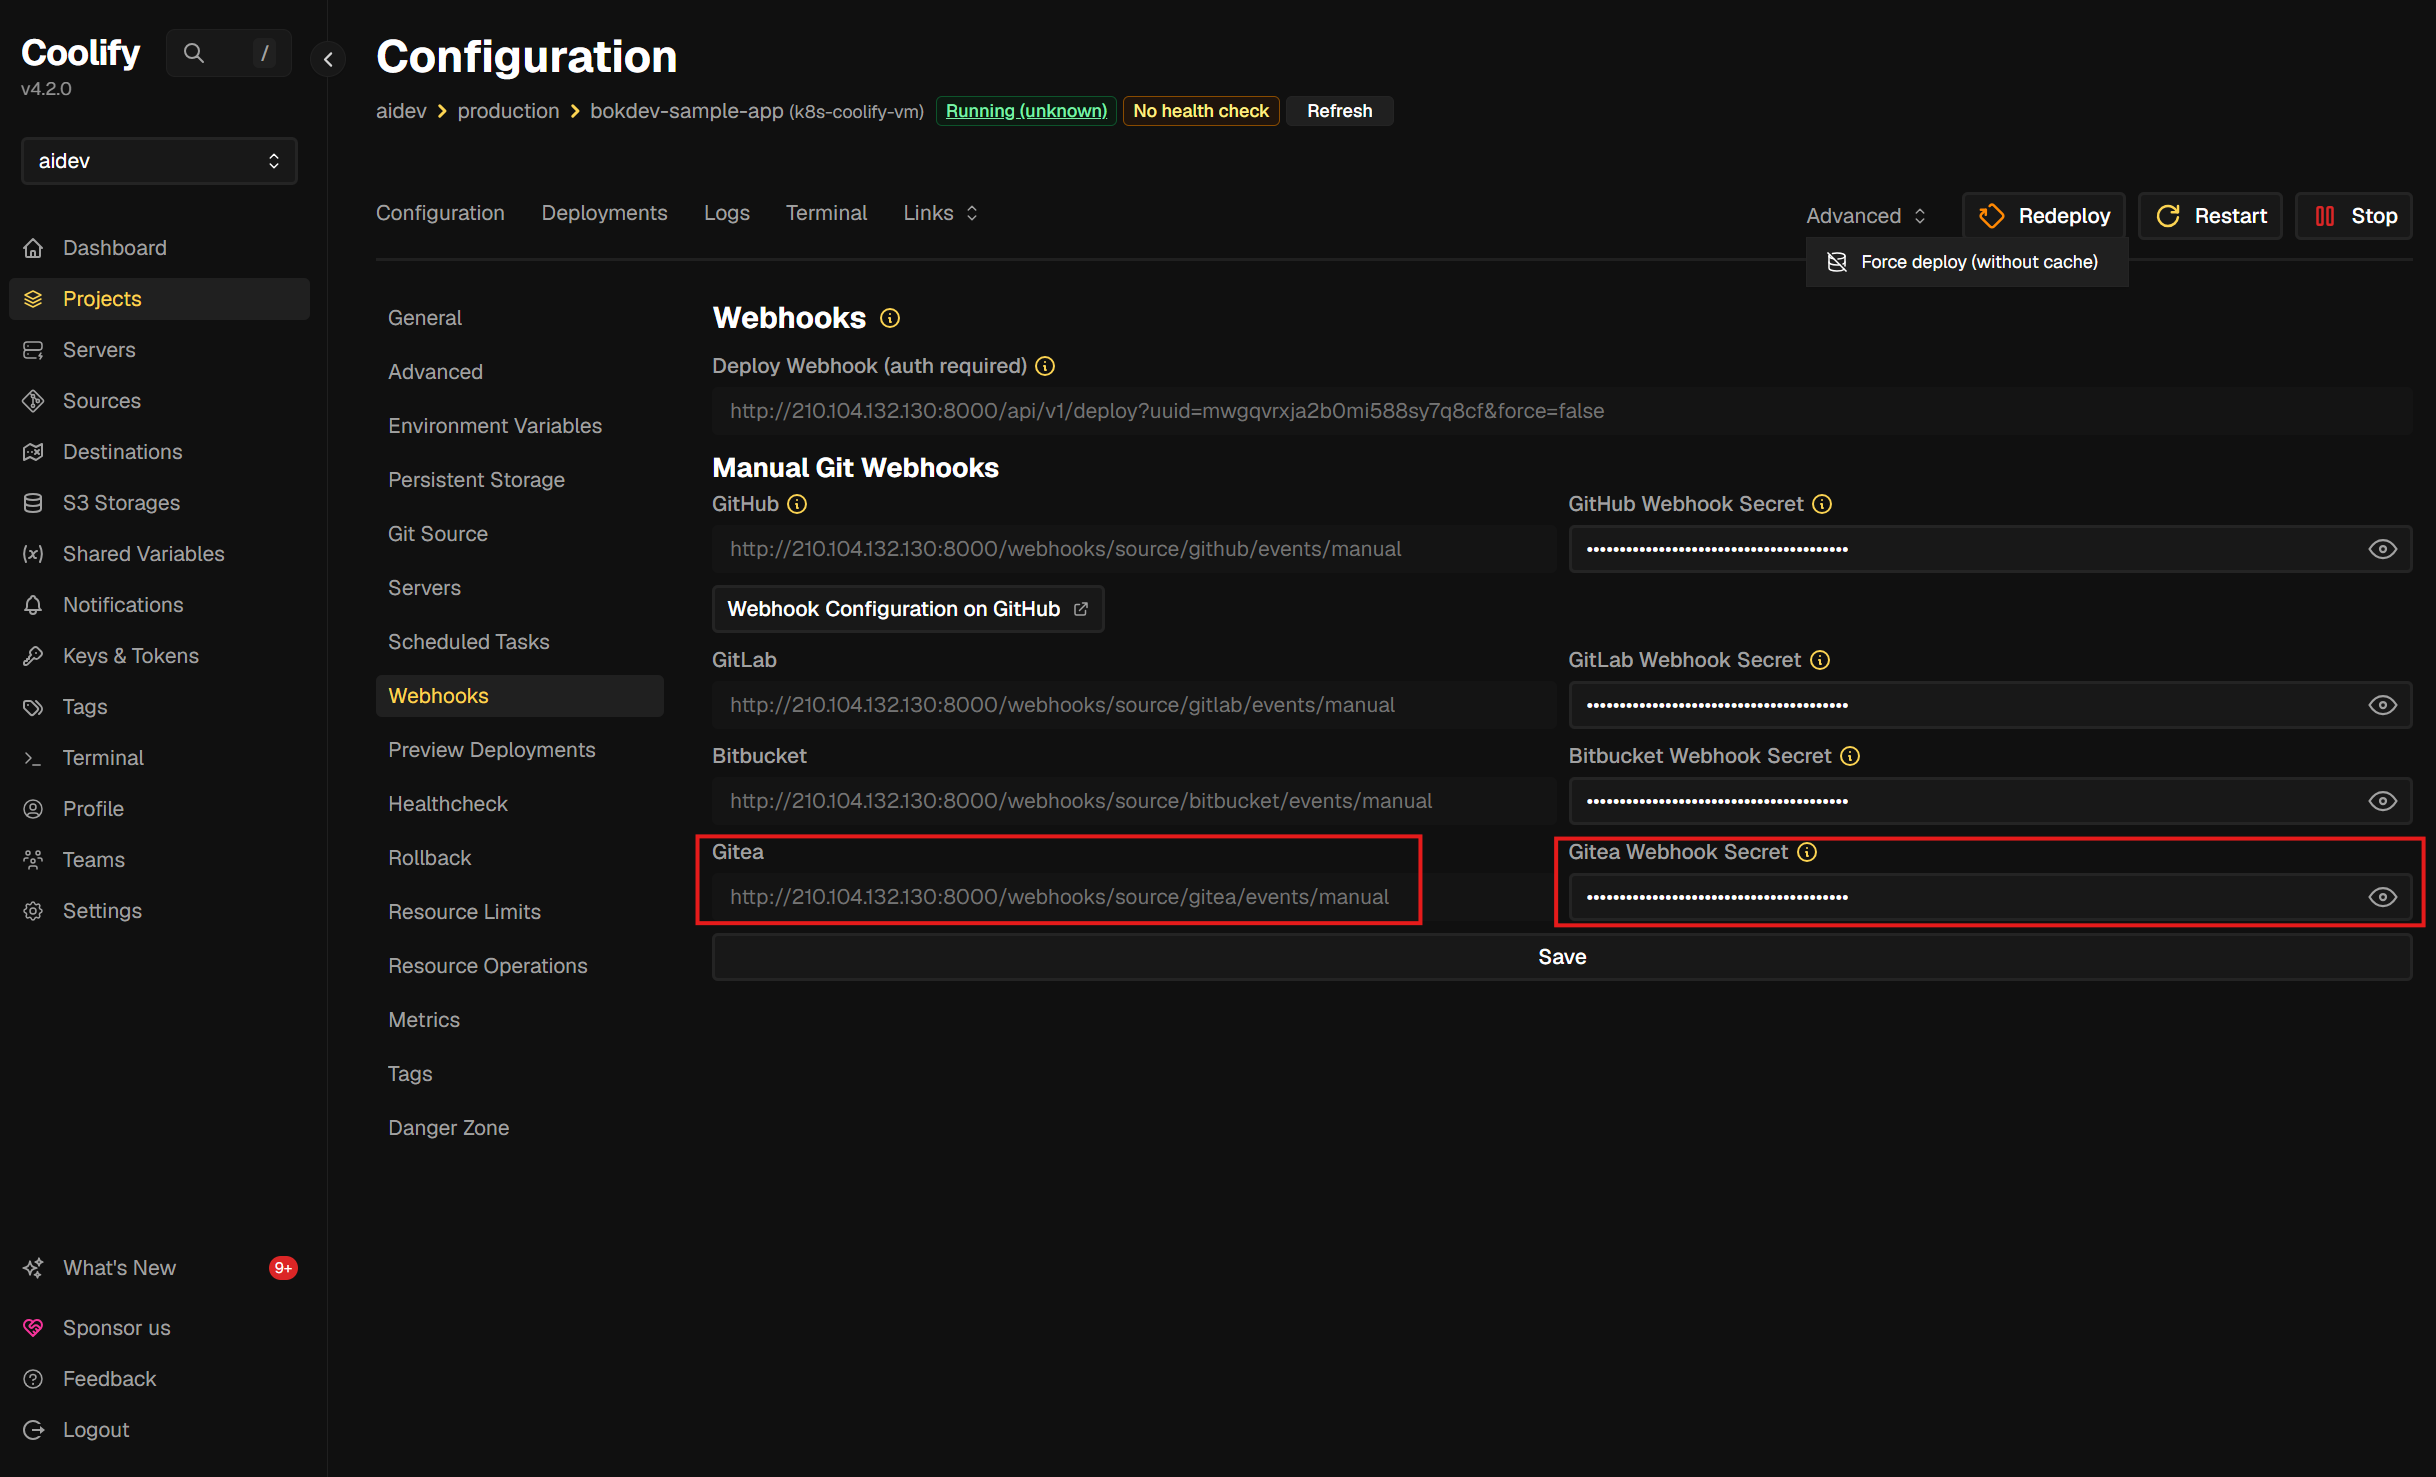Image resolution: width=2436 pixels, height=1477 pixels.
Task: Click the Settings gear icon
Action: pos(33,911)
